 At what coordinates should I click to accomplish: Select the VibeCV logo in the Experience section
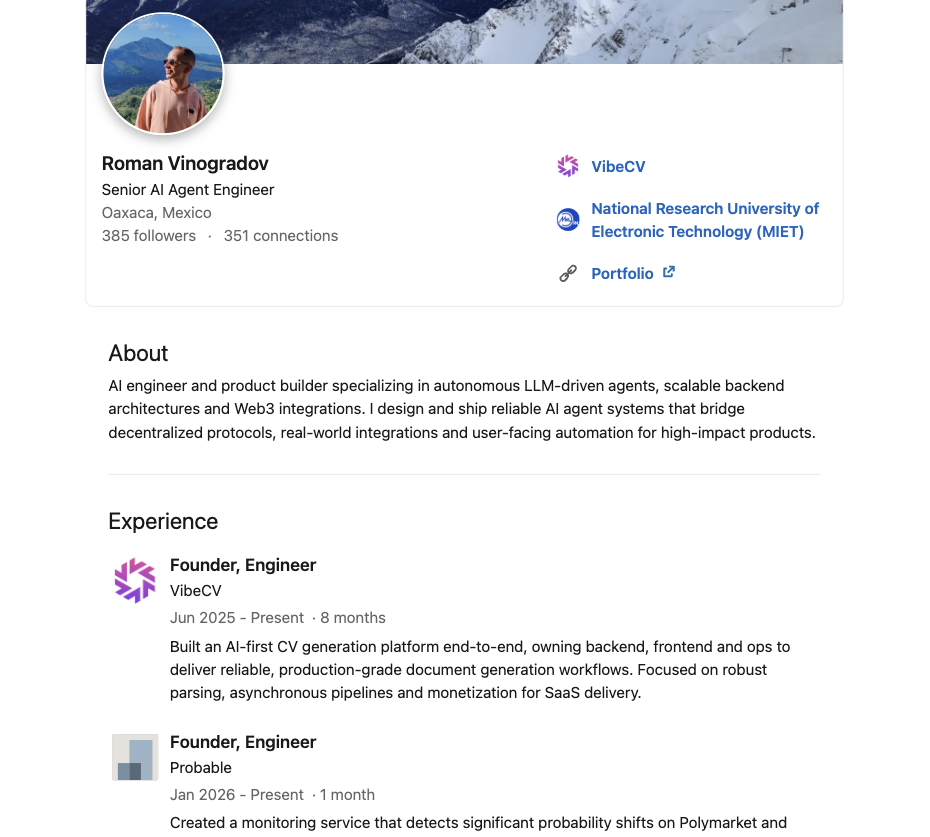135,580
